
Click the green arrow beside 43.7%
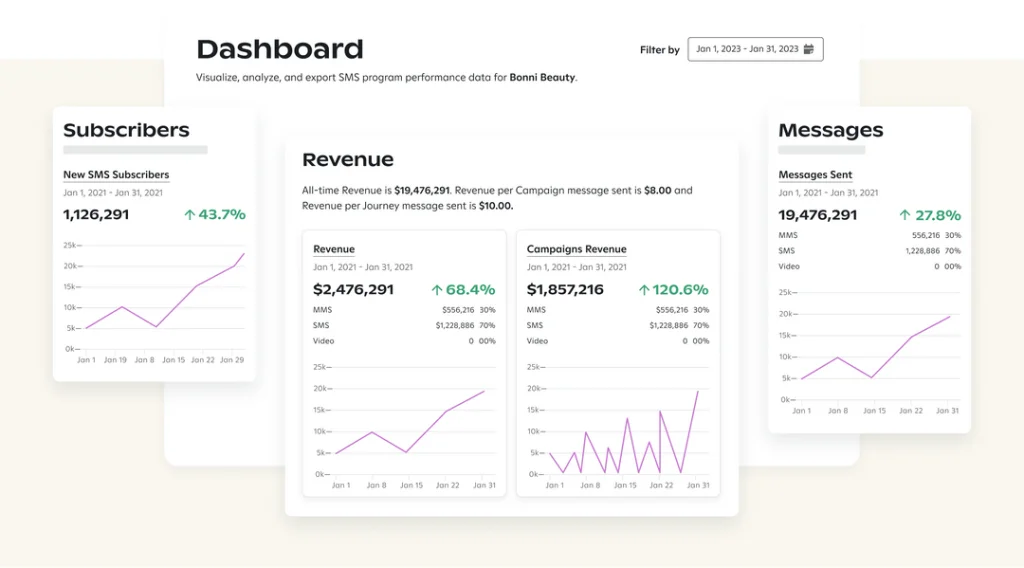(x=189, y=214)
